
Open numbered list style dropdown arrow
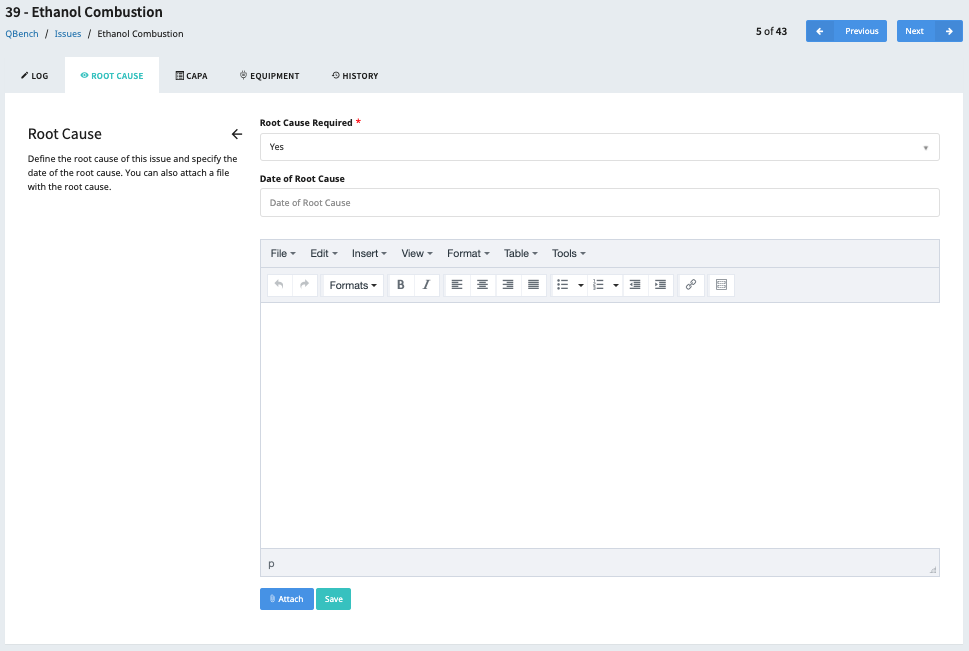coord(616,285)
